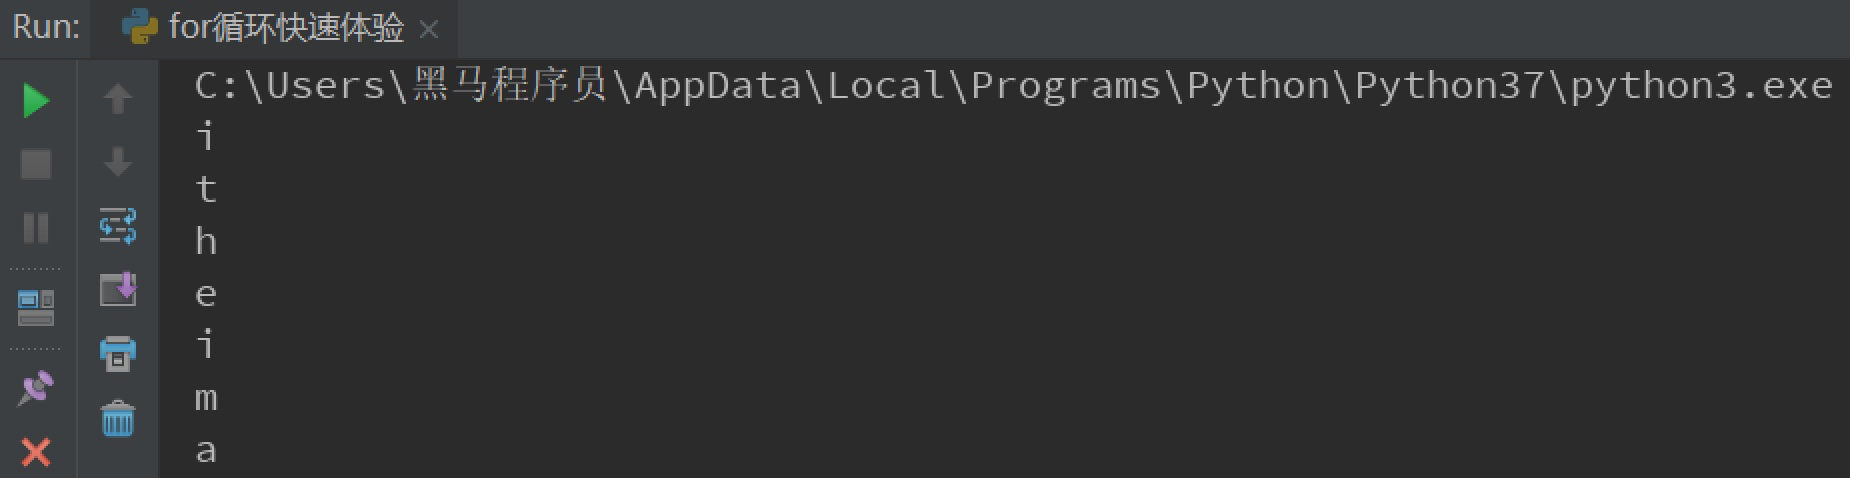This screenshot has width=1850, height=478.
Task: Close the Run panel with red X
Action: pos(36,452)
